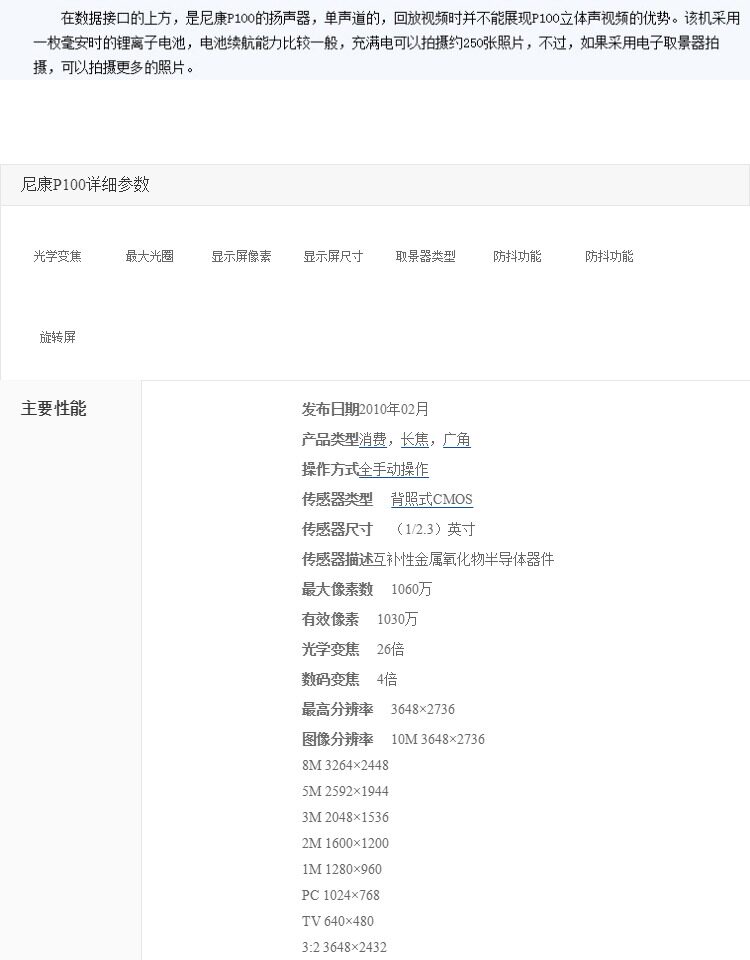Open the 消费 product type link
This screenshot has height=960, width=750.
tap(373, 440)
